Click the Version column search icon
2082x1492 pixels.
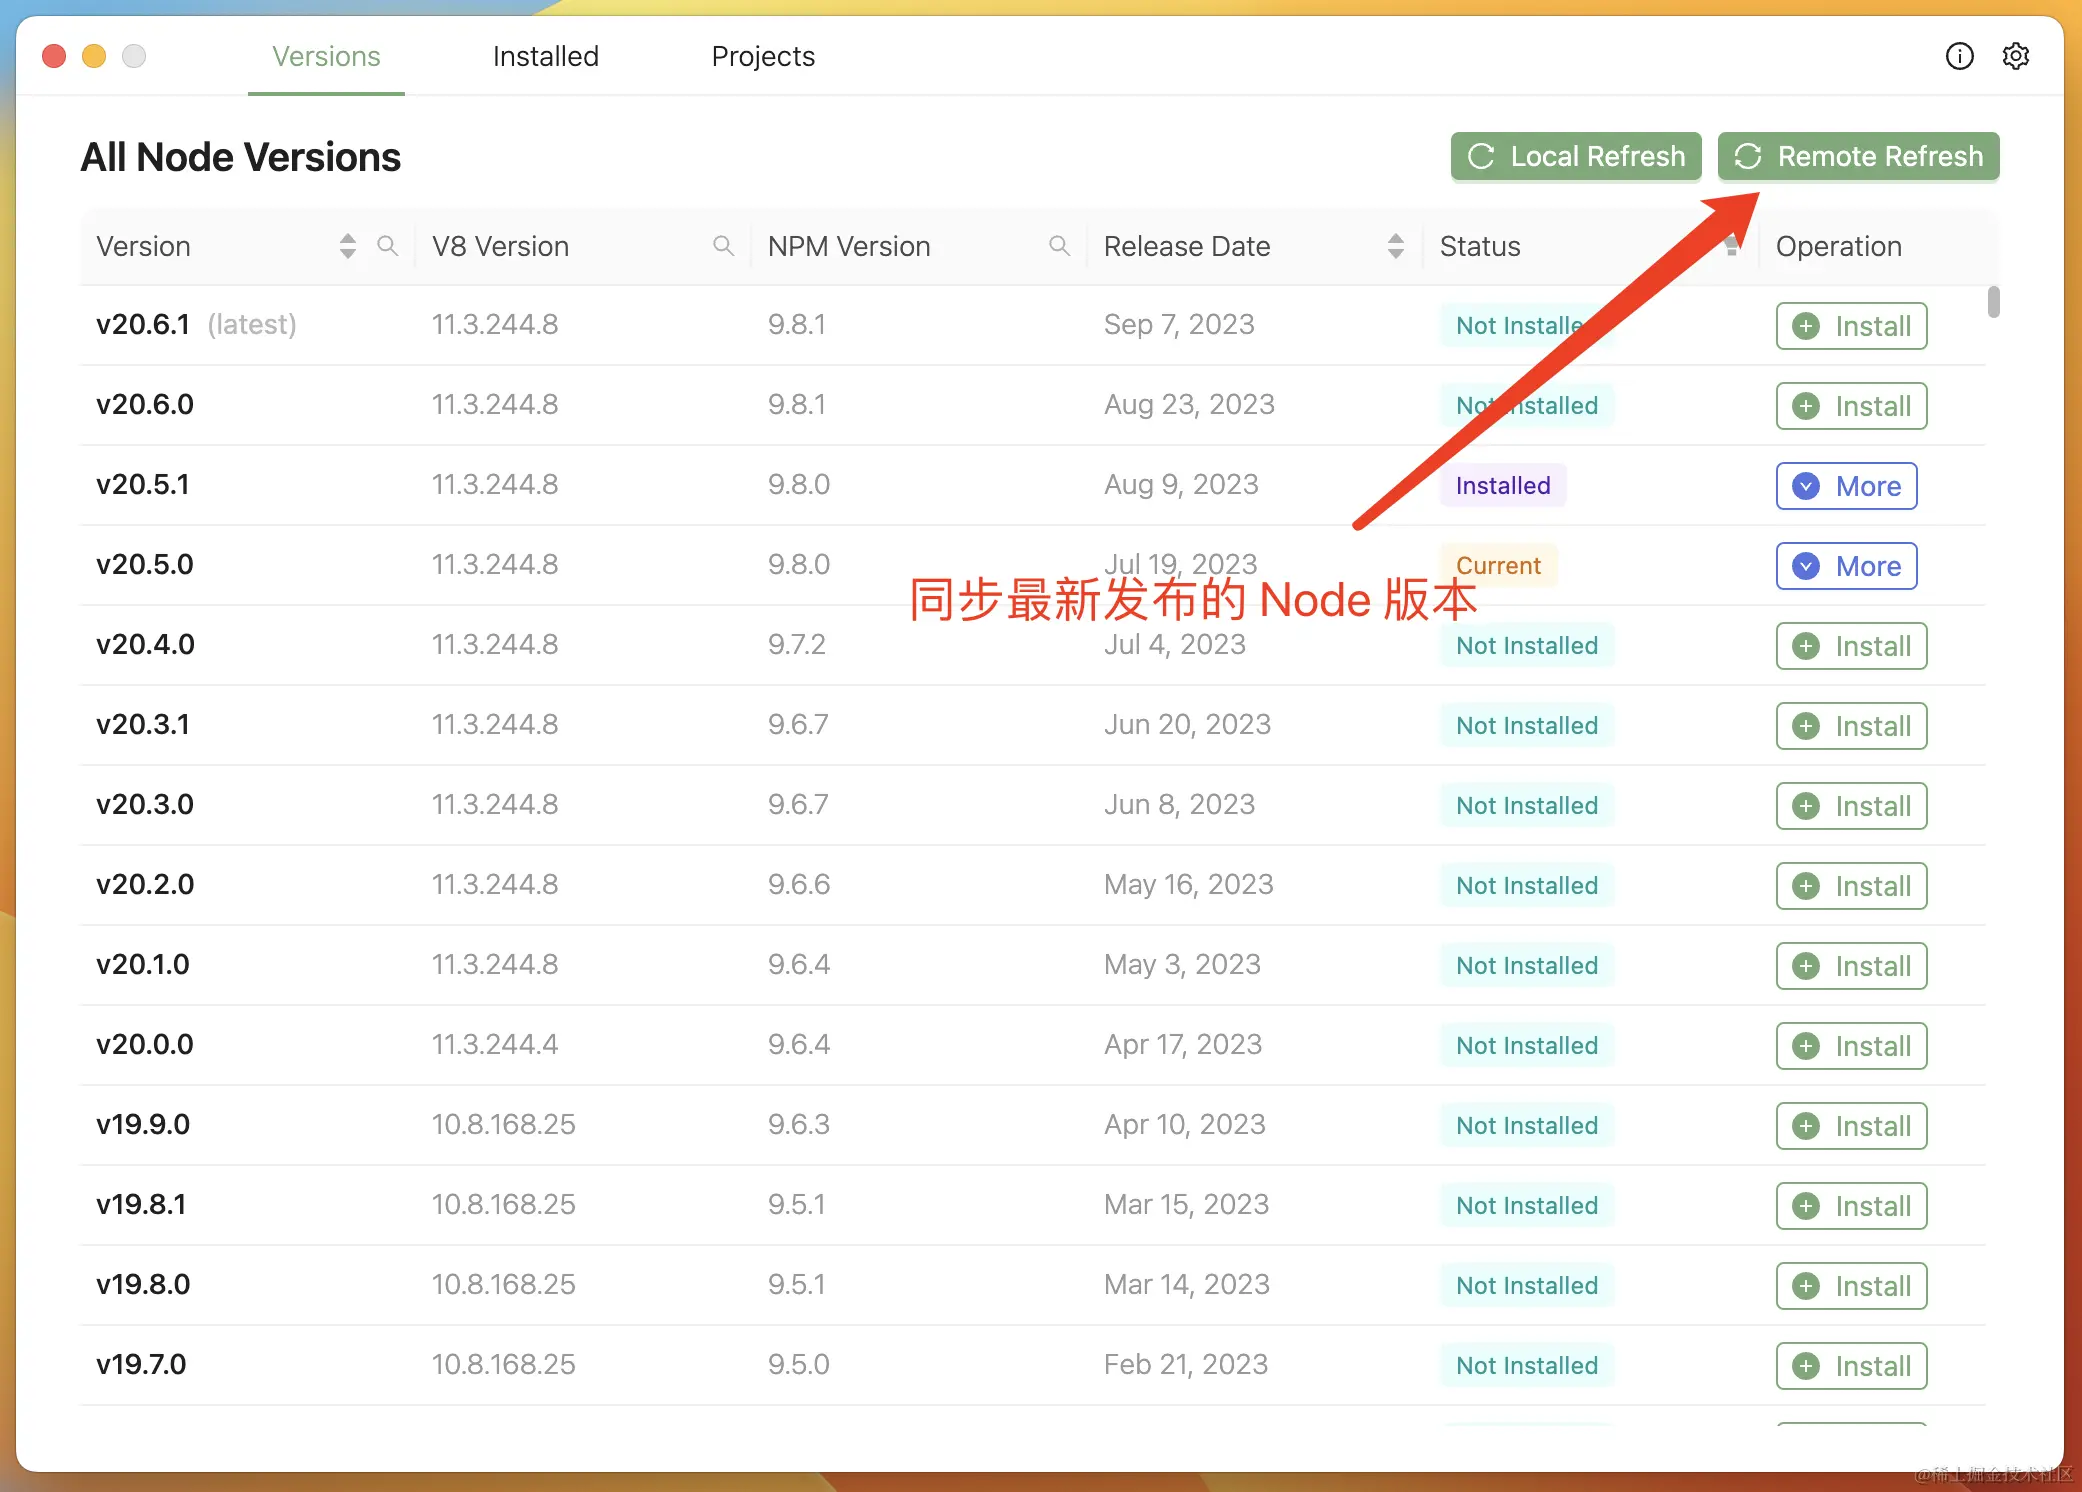click(387, 246)
